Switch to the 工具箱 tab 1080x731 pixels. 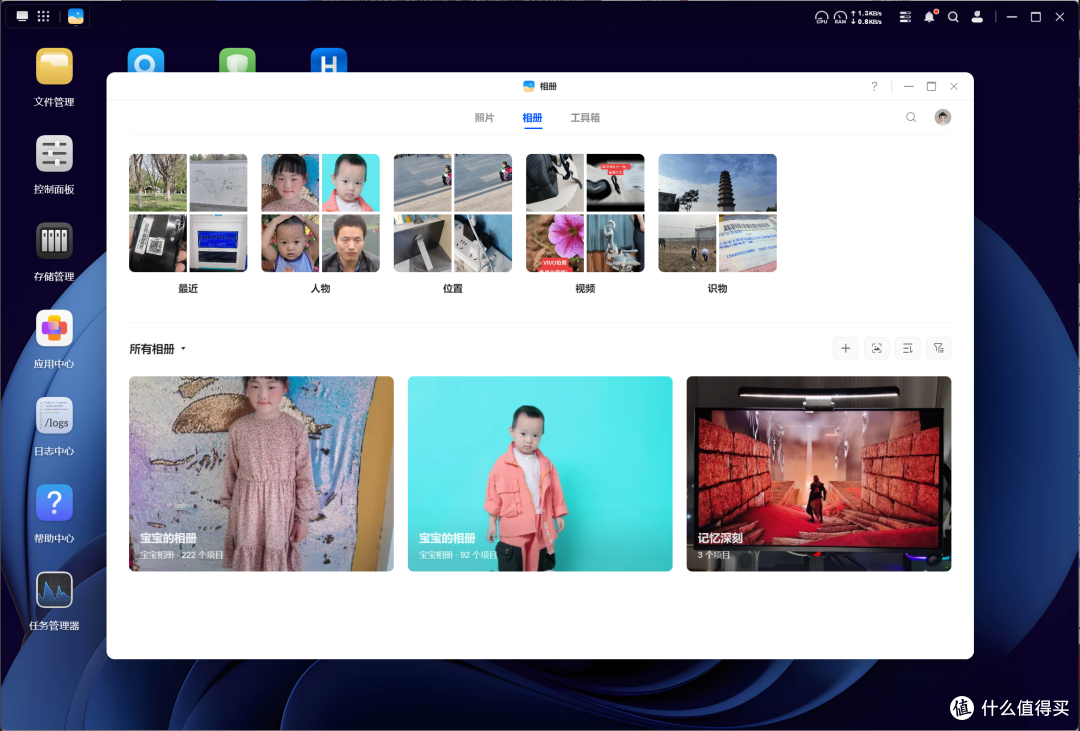click(x=585, y=118)
